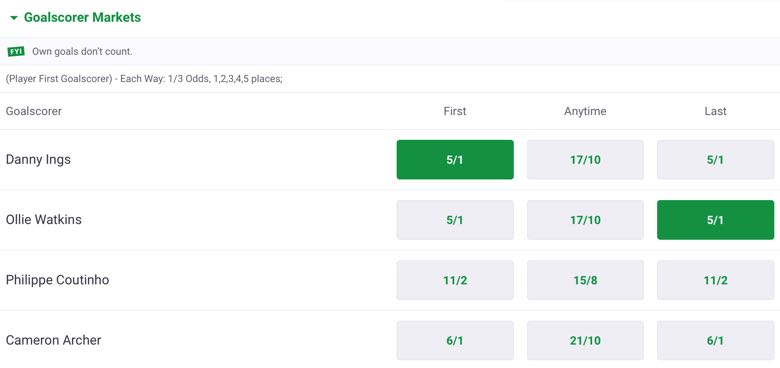This screenshot has height=368, width=780.
Task: Click the Last column header
Action: 715,111
